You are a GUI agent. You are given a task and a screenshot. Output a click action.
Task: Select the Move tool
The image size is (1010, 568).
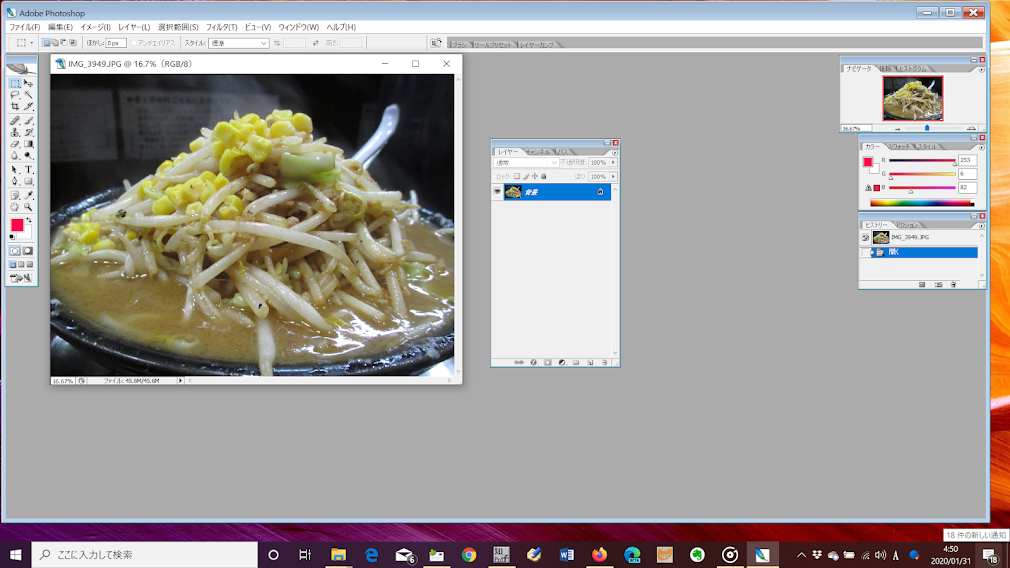tap(28, 83)
